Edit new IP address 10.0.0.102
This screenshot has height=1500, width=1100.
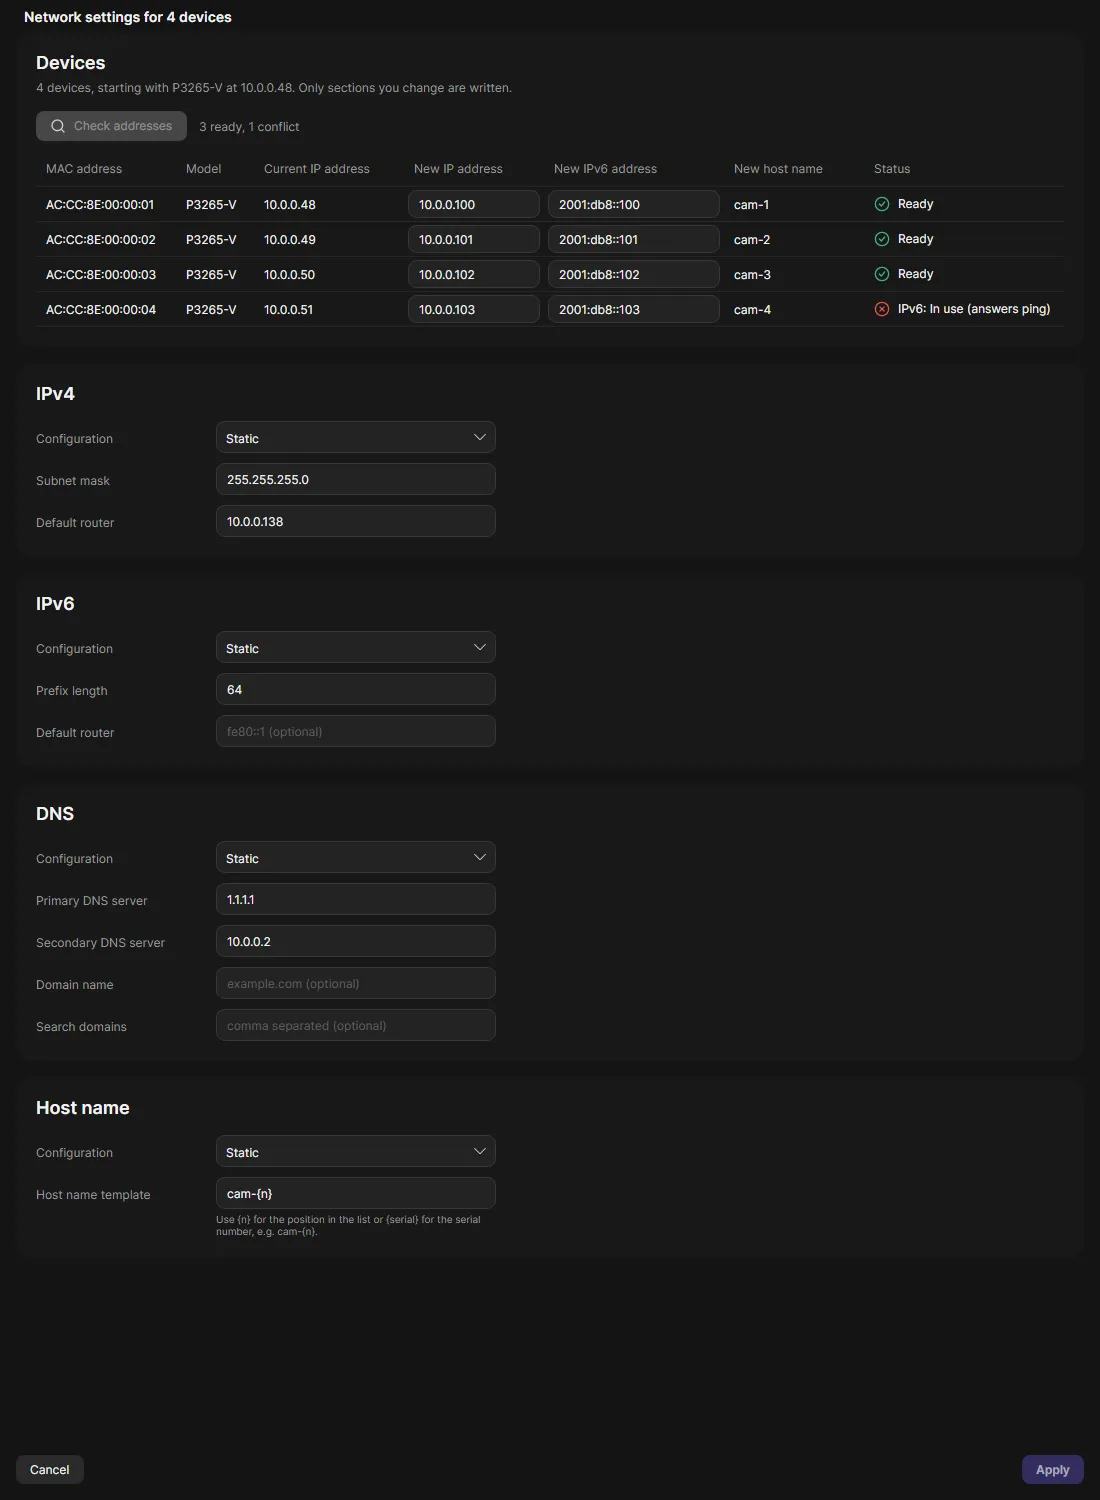point(474,274)
